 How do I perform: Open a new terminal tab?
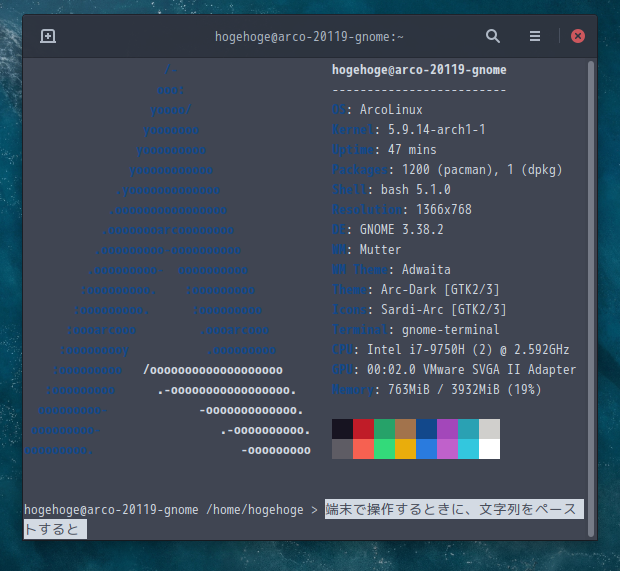click(48, 36)
